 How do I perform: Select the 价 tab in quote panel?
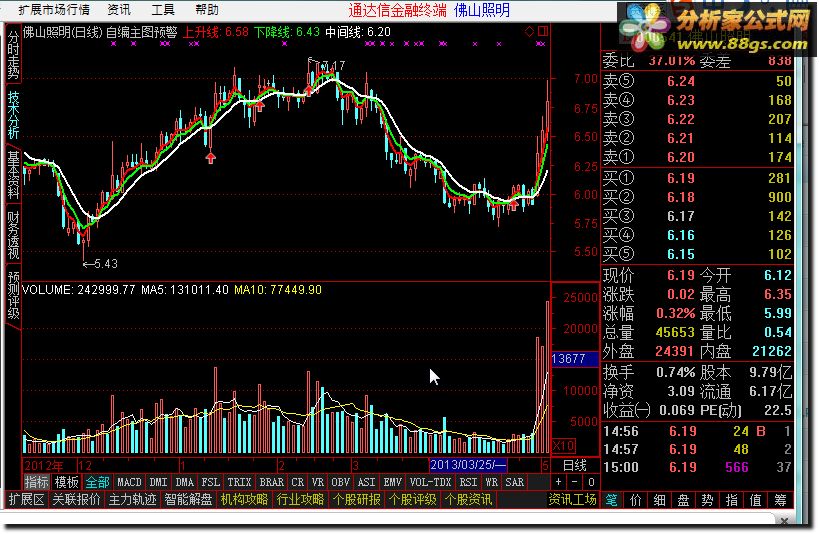(x=636, y=500)
